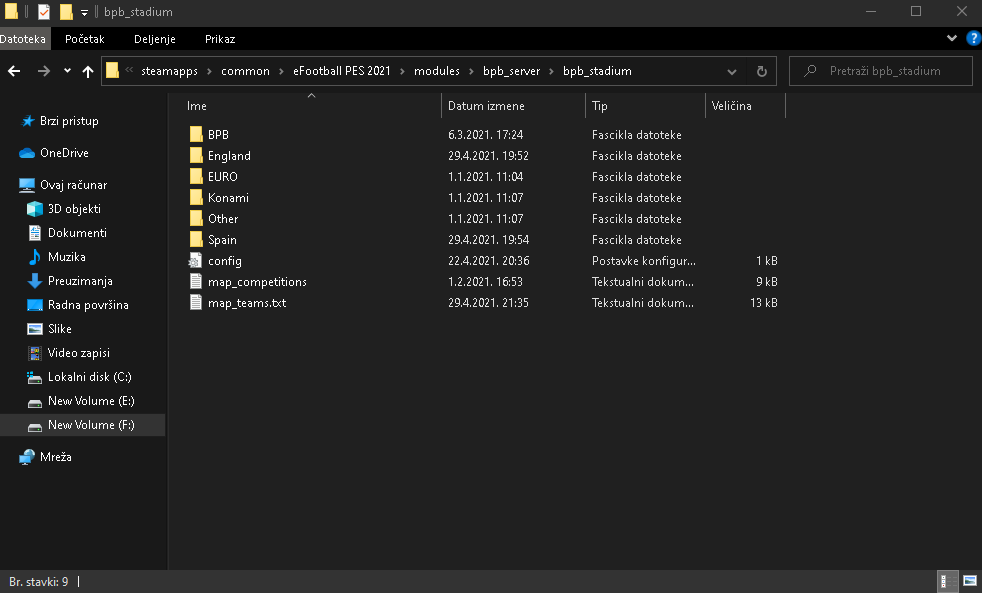Click the new folder quick-access icon

click(x=66, y=12)
